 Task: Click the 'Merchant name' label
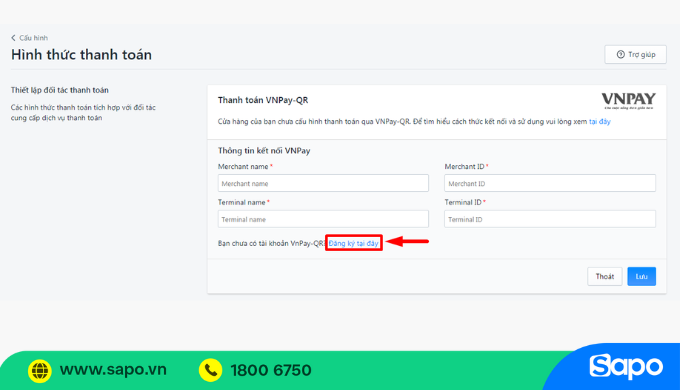click(243, 167)
